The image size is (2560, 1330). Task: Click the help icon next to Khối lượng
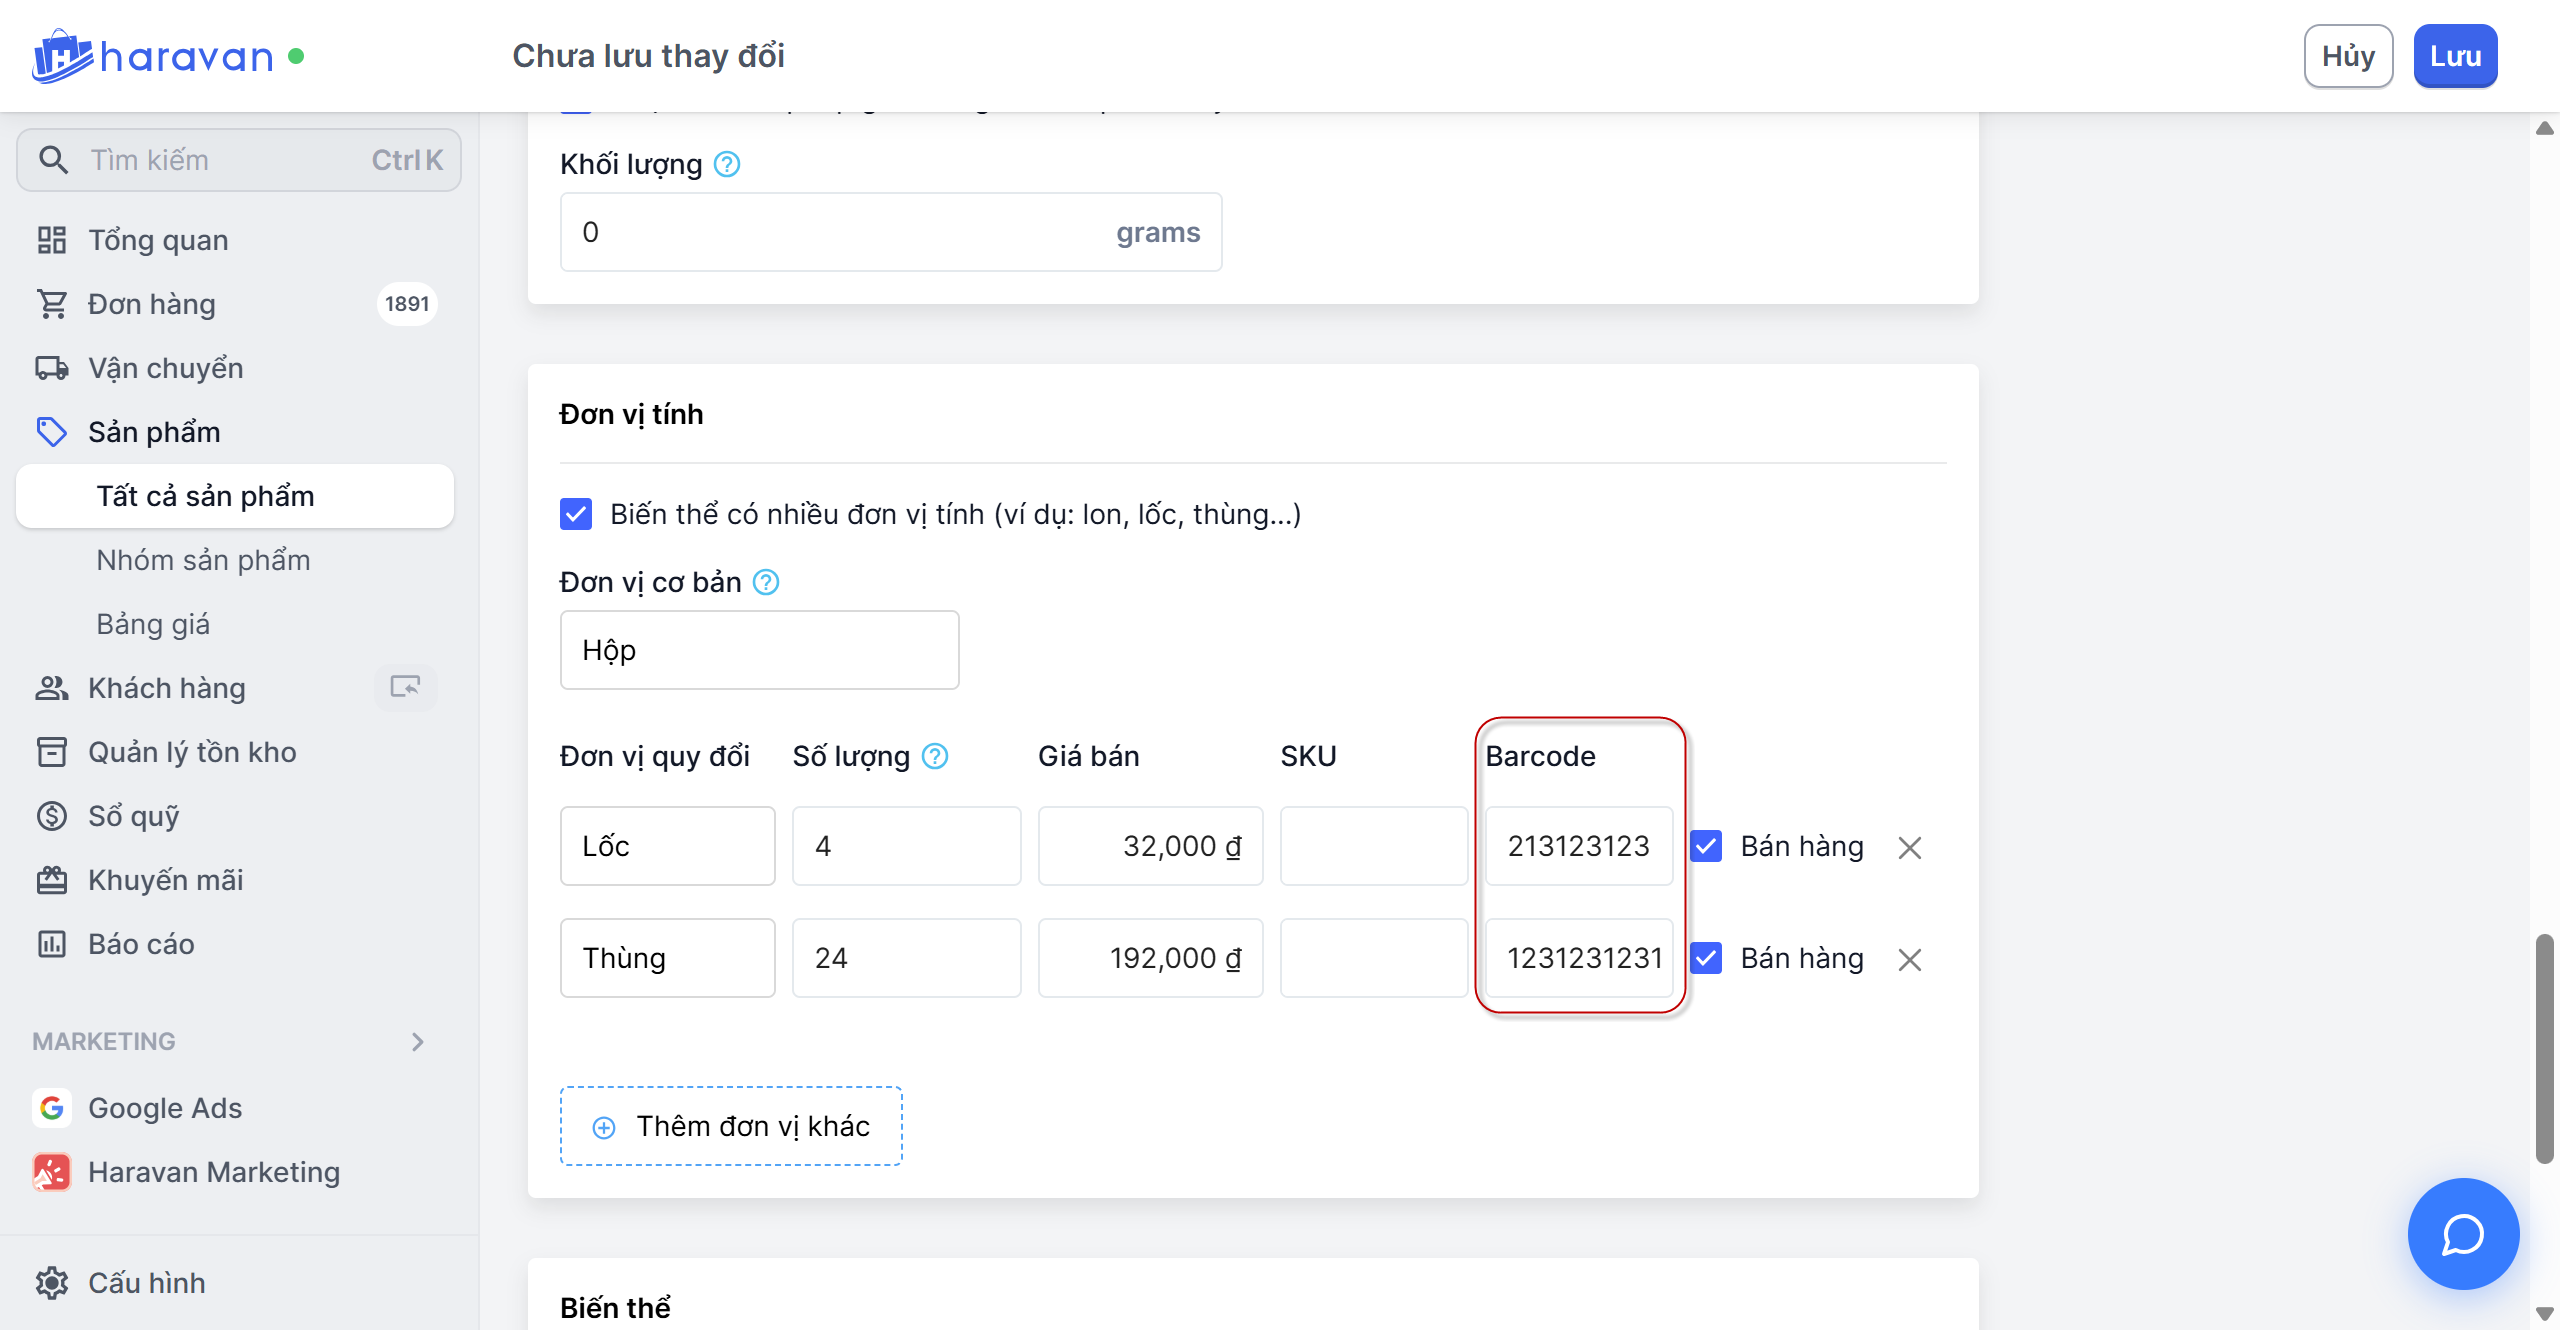pyautogui.click(x=727, y=164)
